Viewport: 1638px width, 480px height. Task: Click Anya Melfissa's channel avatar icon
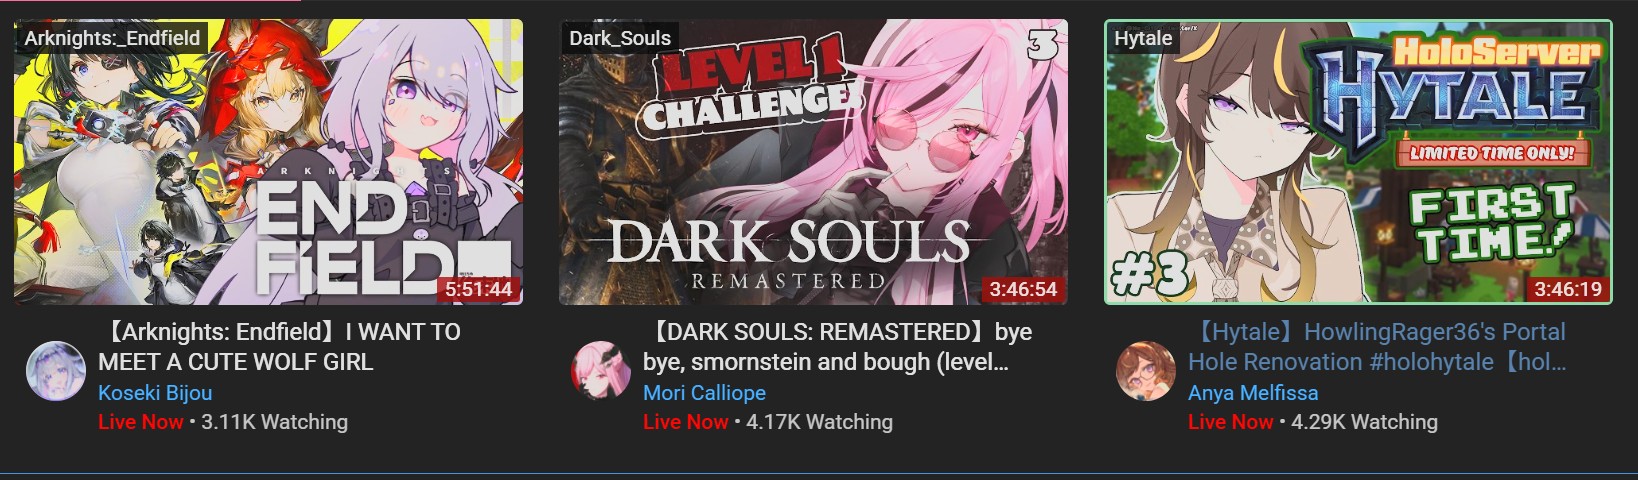tap(1145, 371)
